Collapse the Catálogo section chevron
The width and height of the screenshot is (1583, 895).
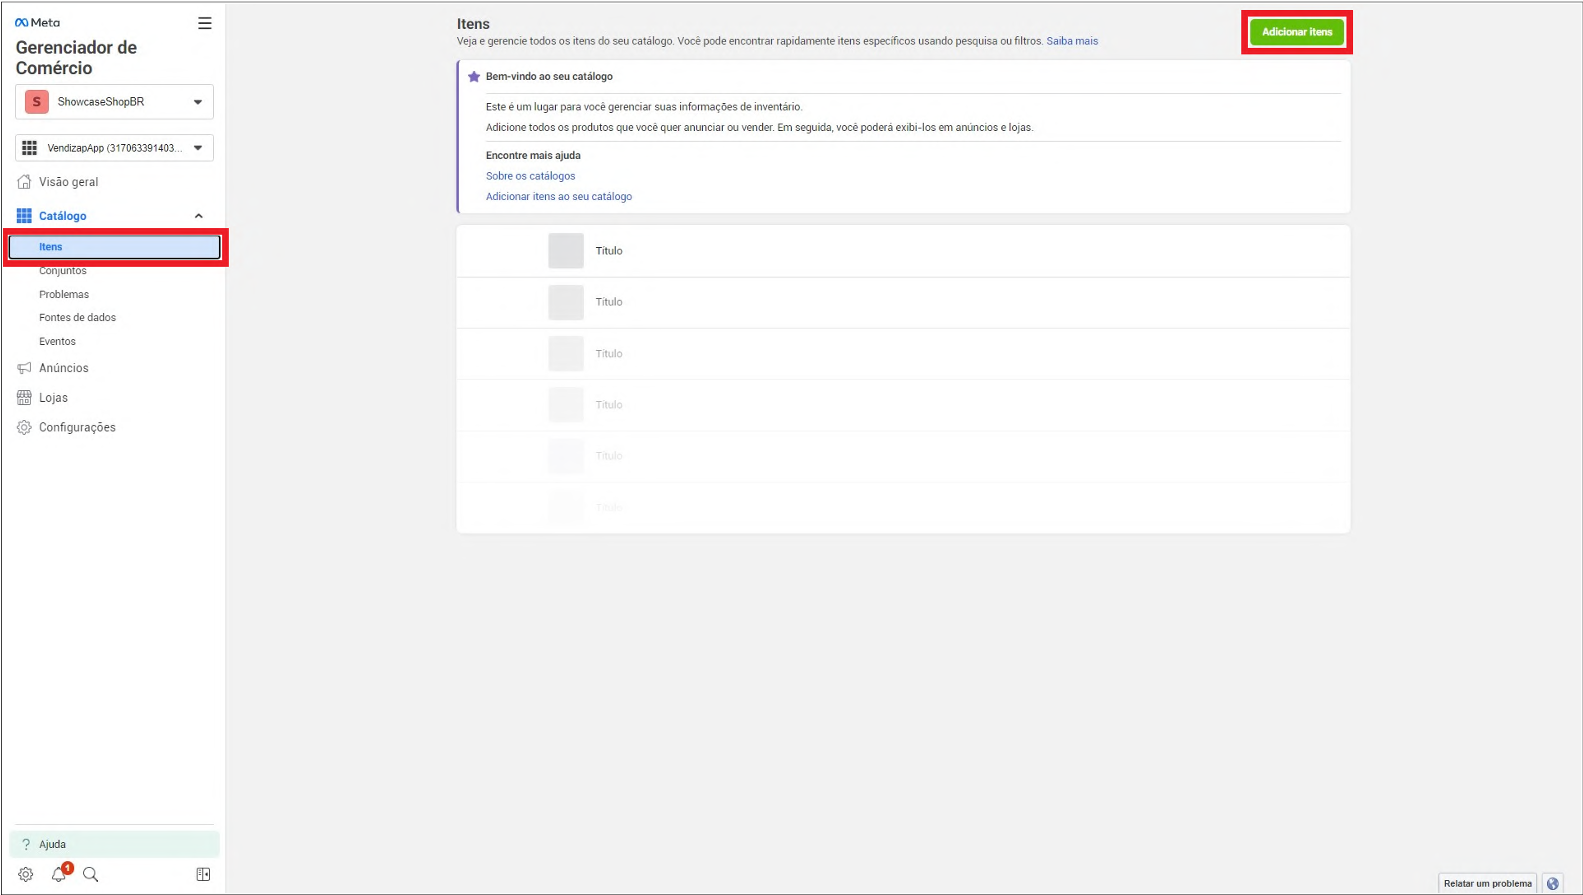coord(198,216)
